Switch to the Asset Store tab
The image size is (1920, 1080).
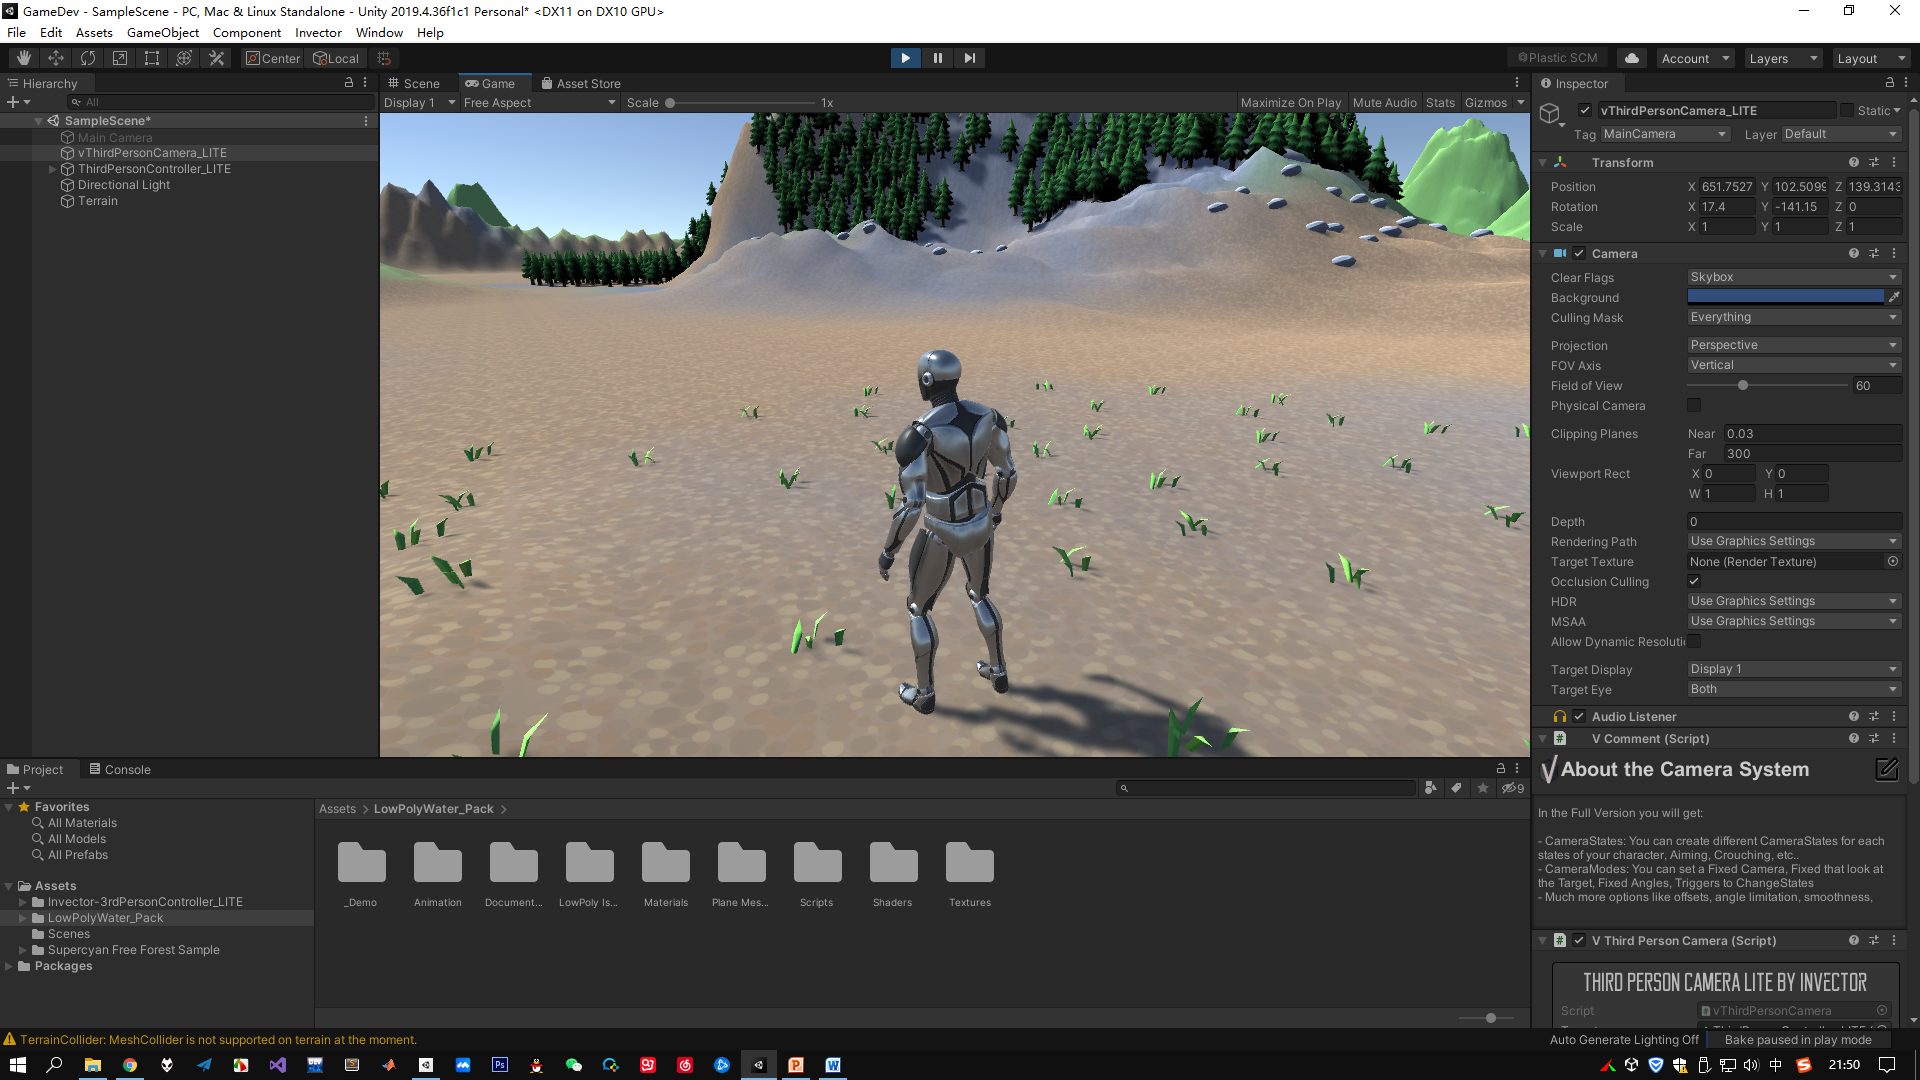(x=581, y=83)
